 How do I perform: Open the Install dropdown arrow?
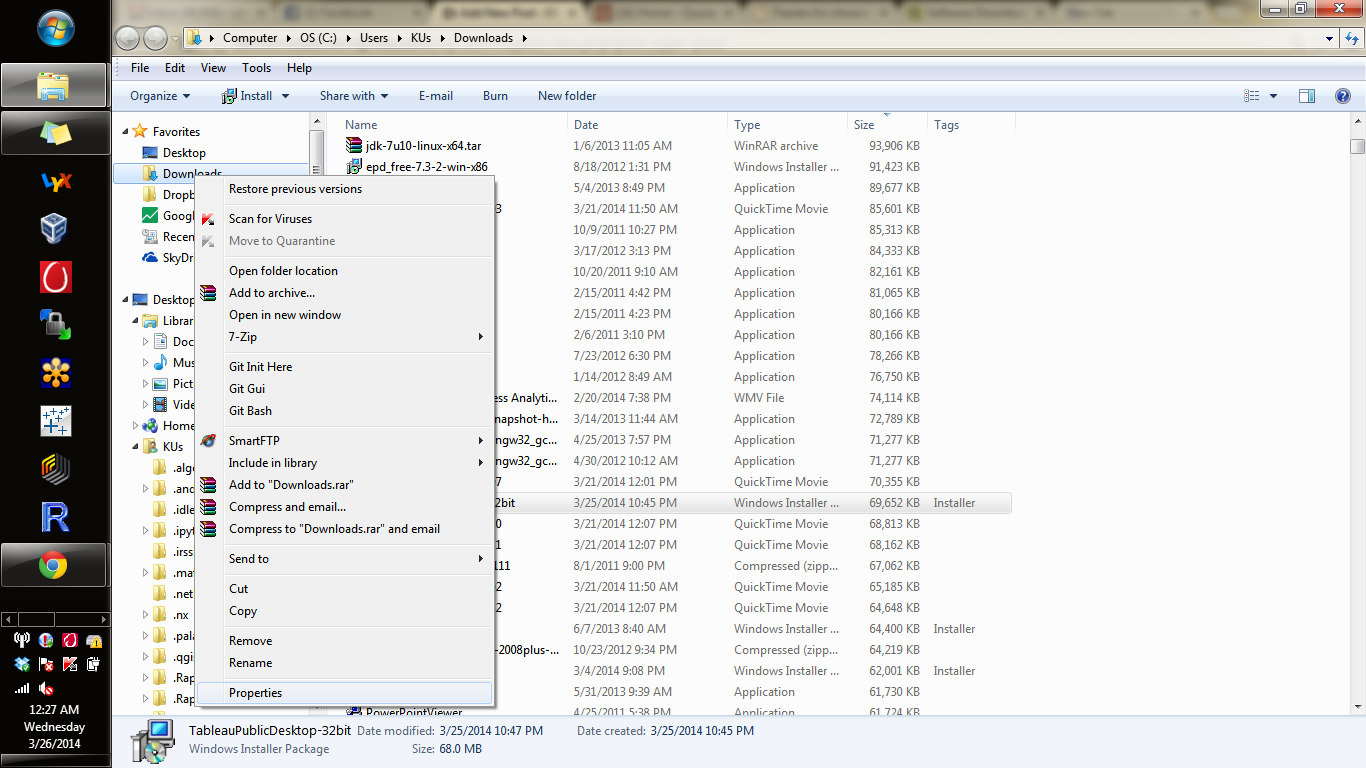click(x=283, y=95)
